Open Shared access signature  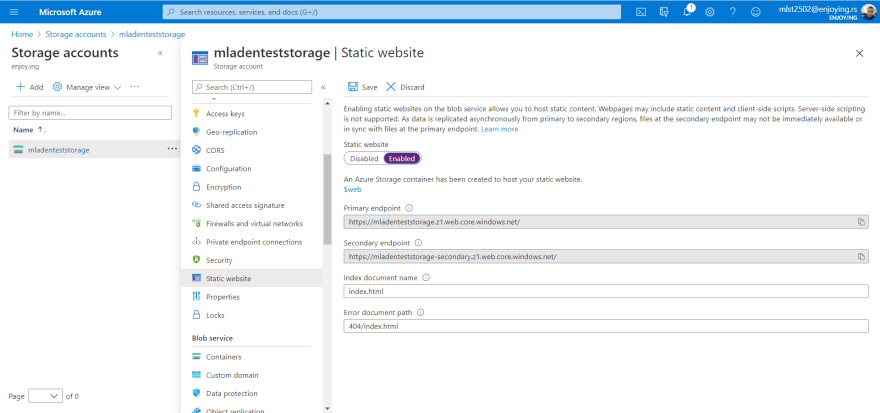click(245, 205)
